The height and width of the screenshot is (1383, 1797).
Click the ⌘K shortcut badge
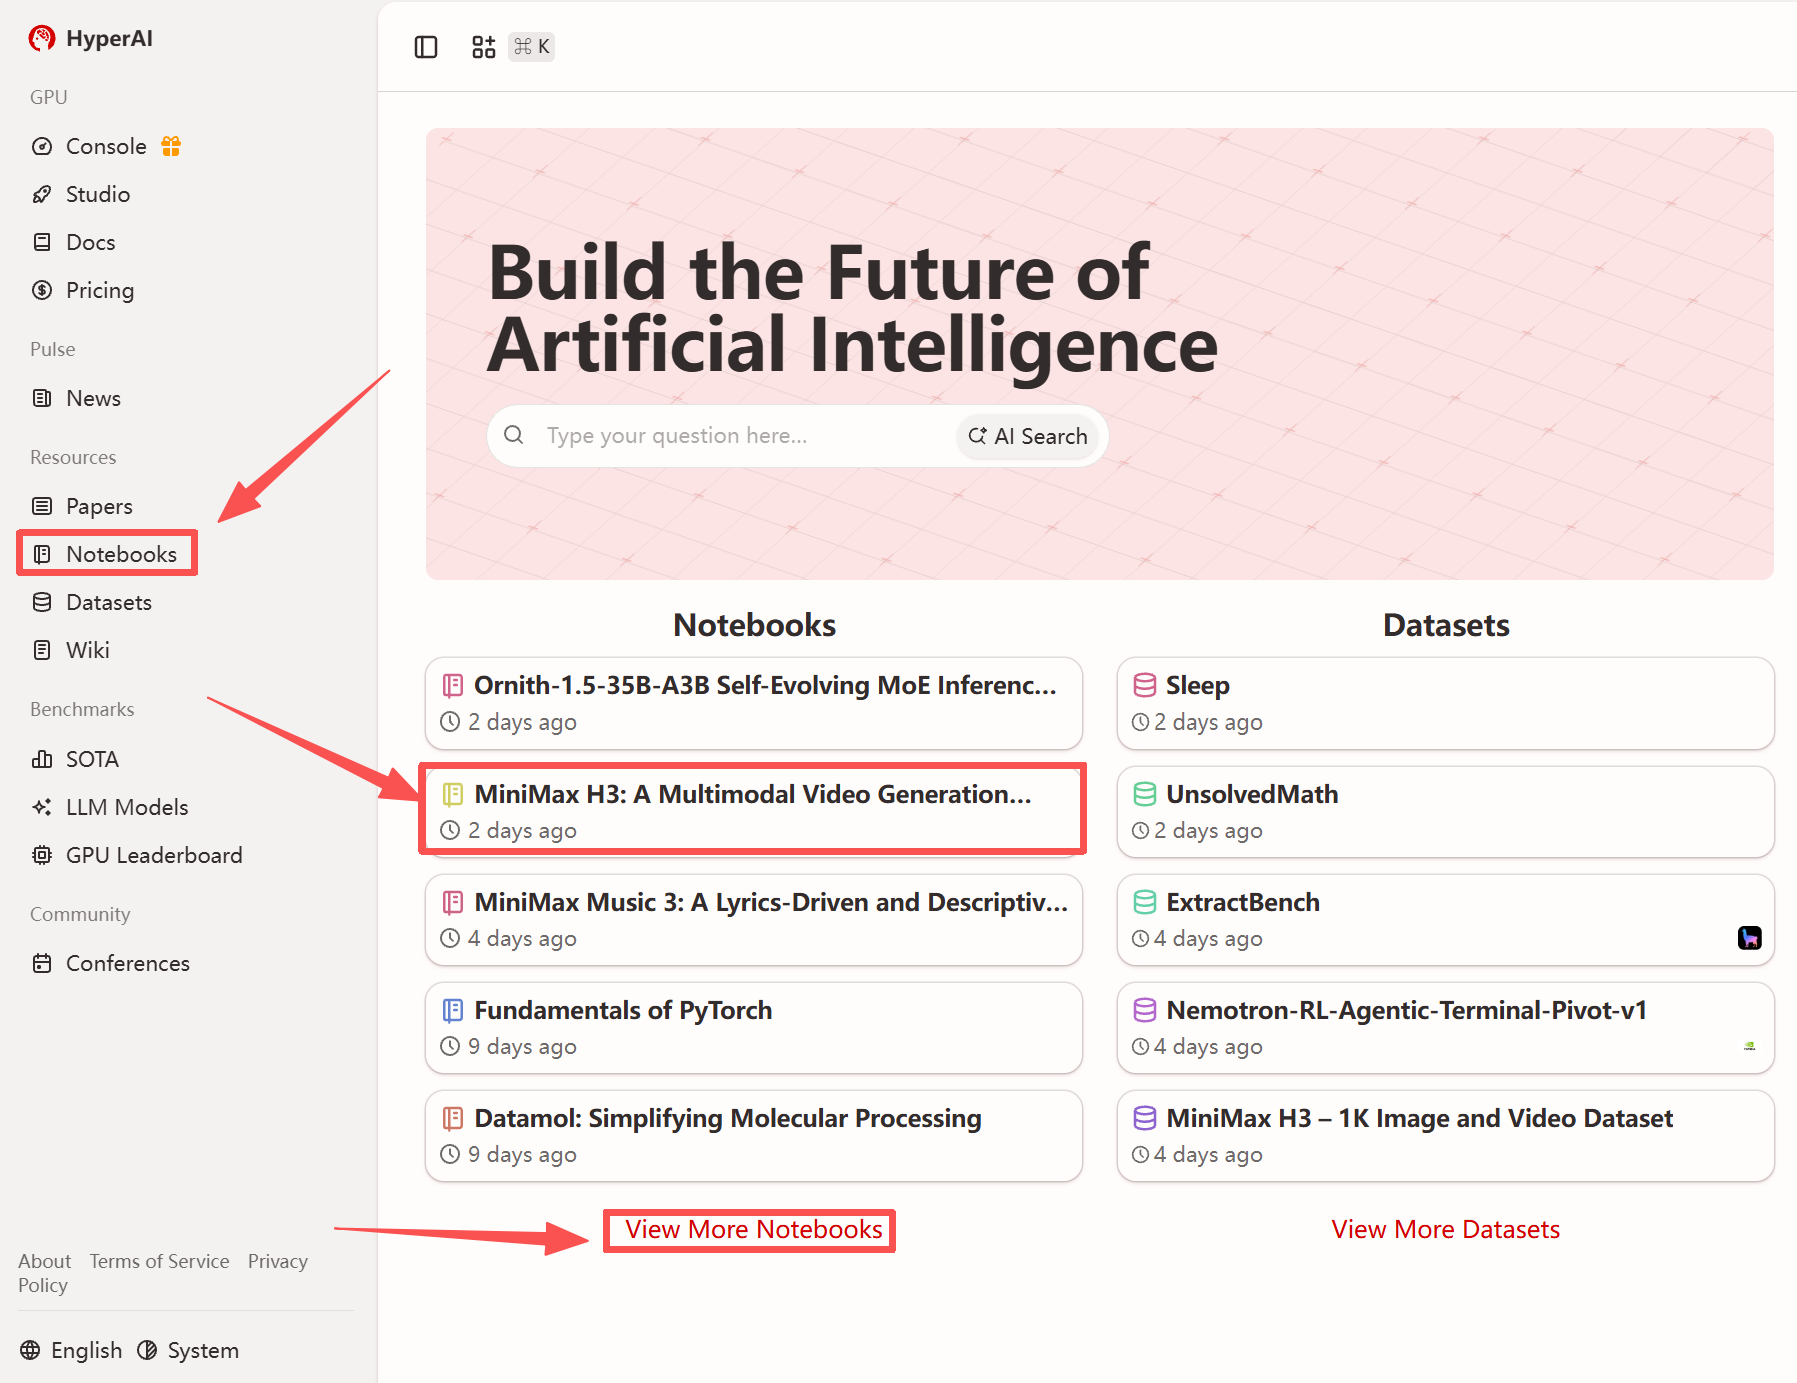531,47
